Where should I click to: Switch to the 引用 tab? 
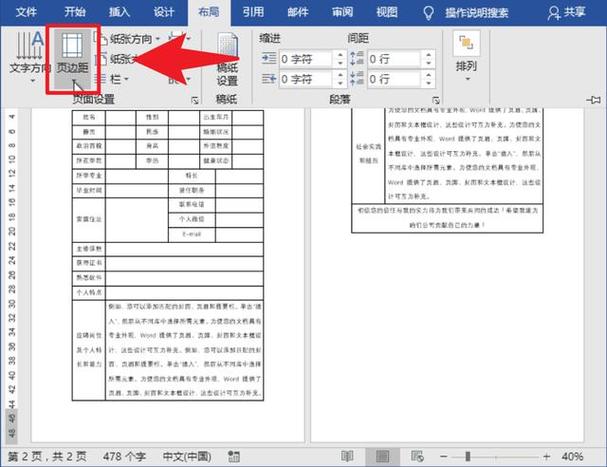[253, 12]
